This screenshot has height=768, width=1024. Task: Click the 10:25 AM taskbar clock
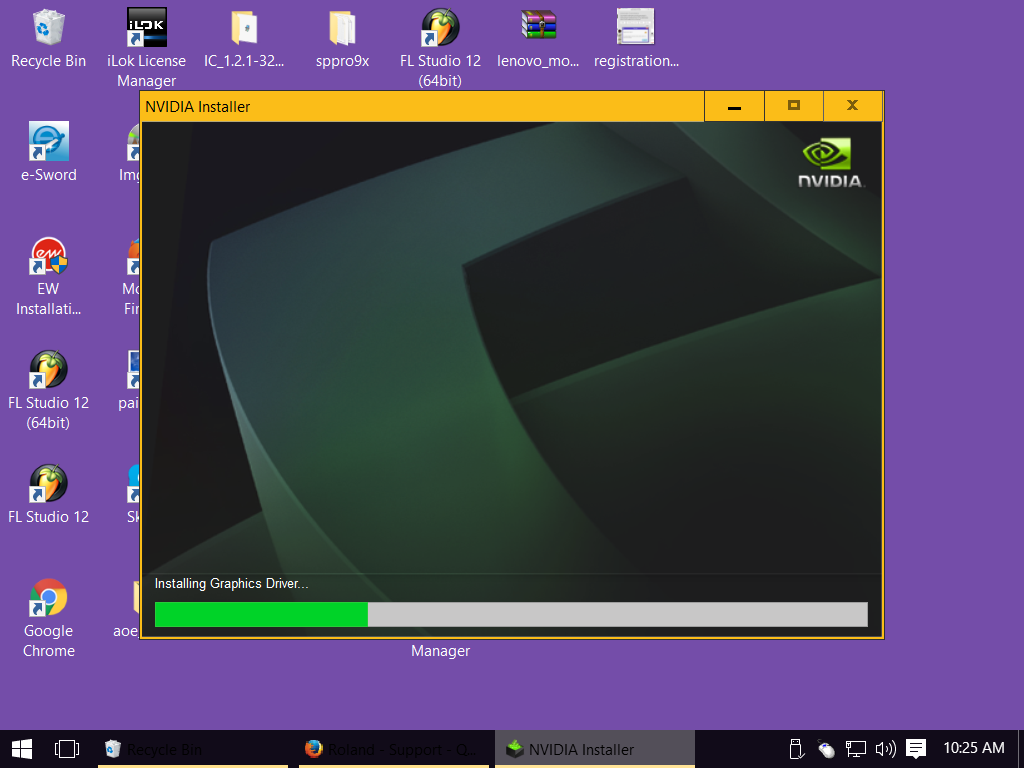tap(974, 748)
